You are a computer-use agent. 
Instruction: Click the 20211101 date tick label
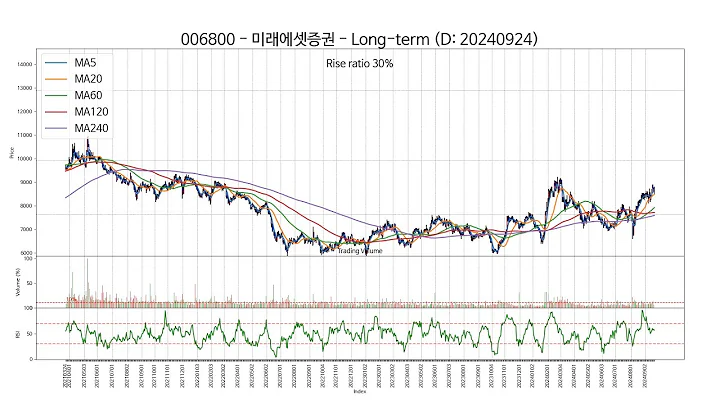(168, 376)
